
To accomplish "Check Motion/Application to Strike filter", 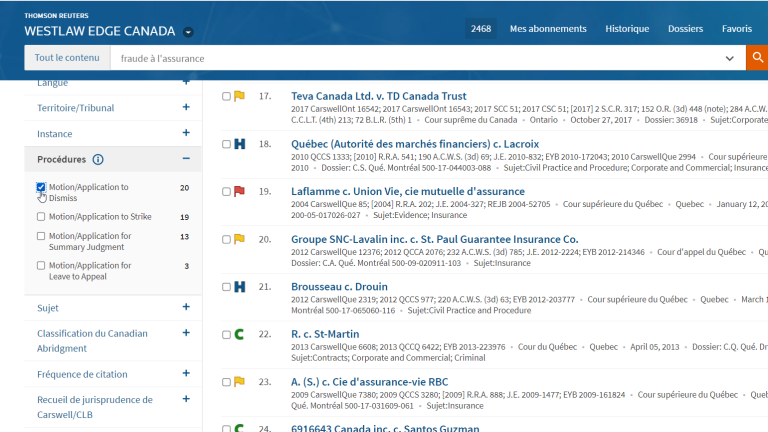I will coord(41,216).
